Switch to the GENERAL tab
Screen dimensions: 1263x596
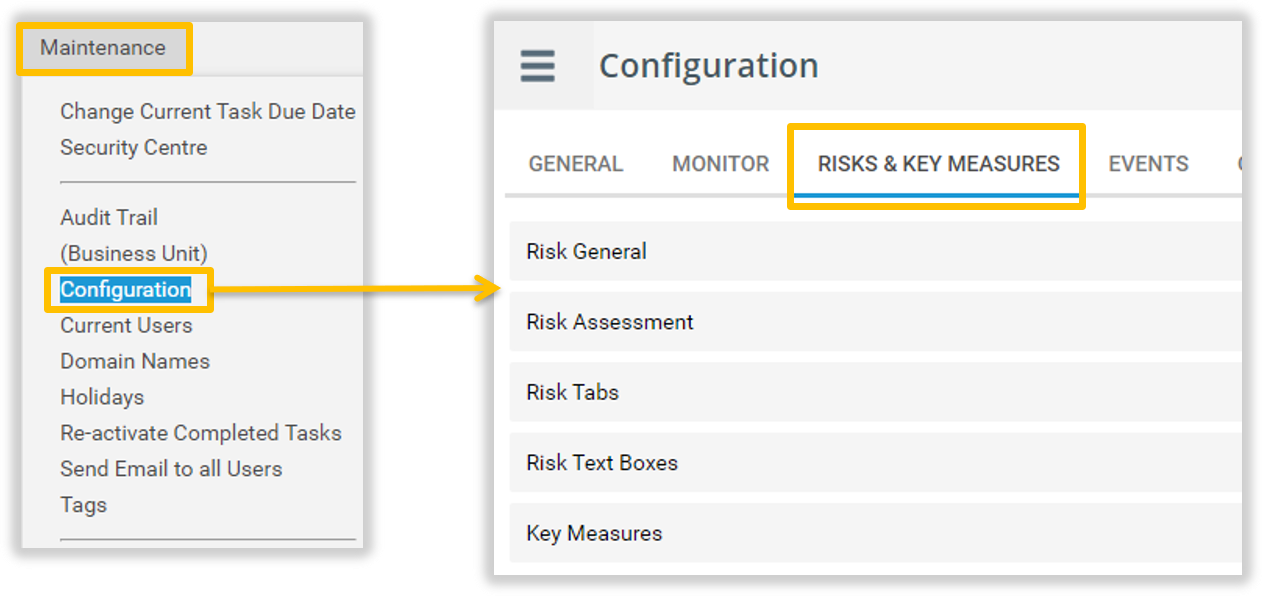click(576, 164)
